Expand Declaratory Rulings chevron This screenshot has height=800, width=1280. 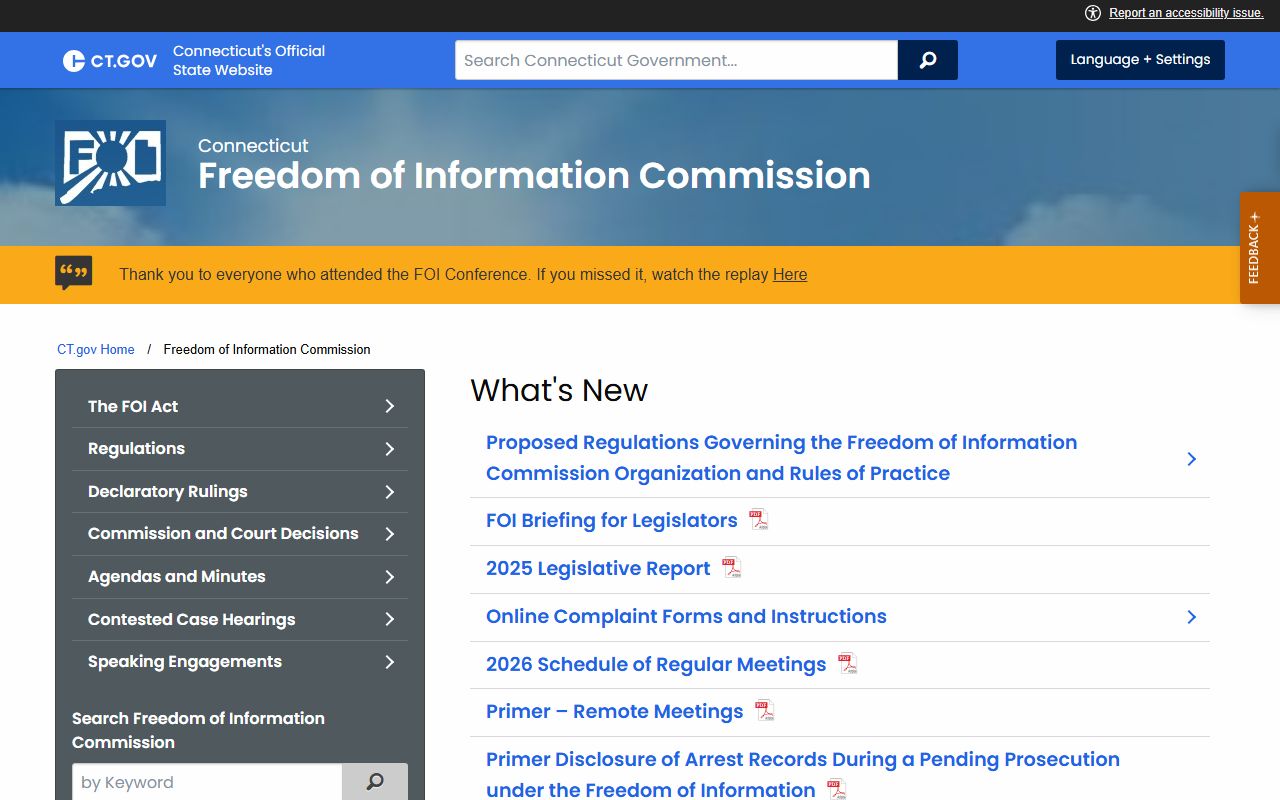tap(390, 492)
